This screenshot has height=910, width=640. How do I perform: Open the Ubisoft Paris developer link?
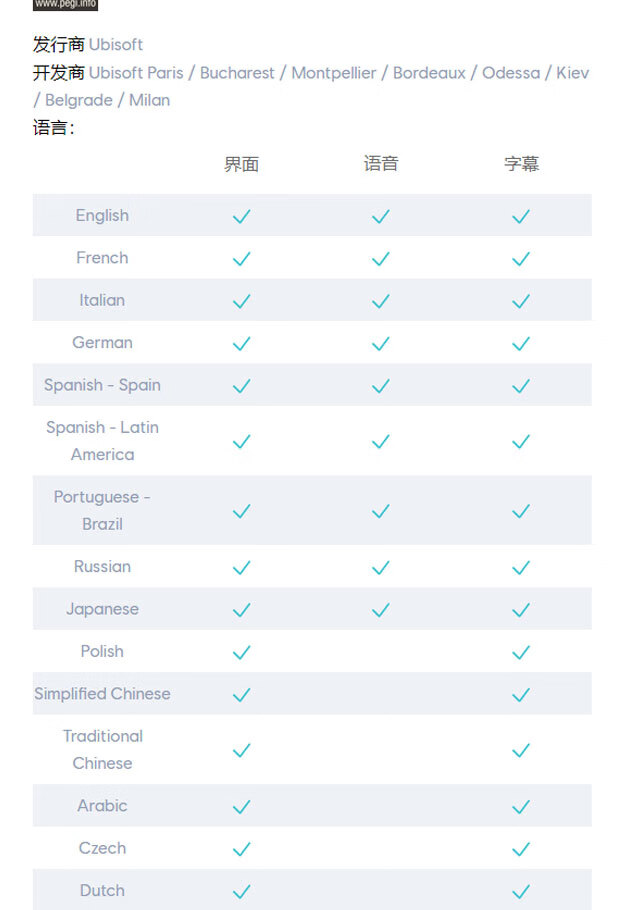[136, 73]
